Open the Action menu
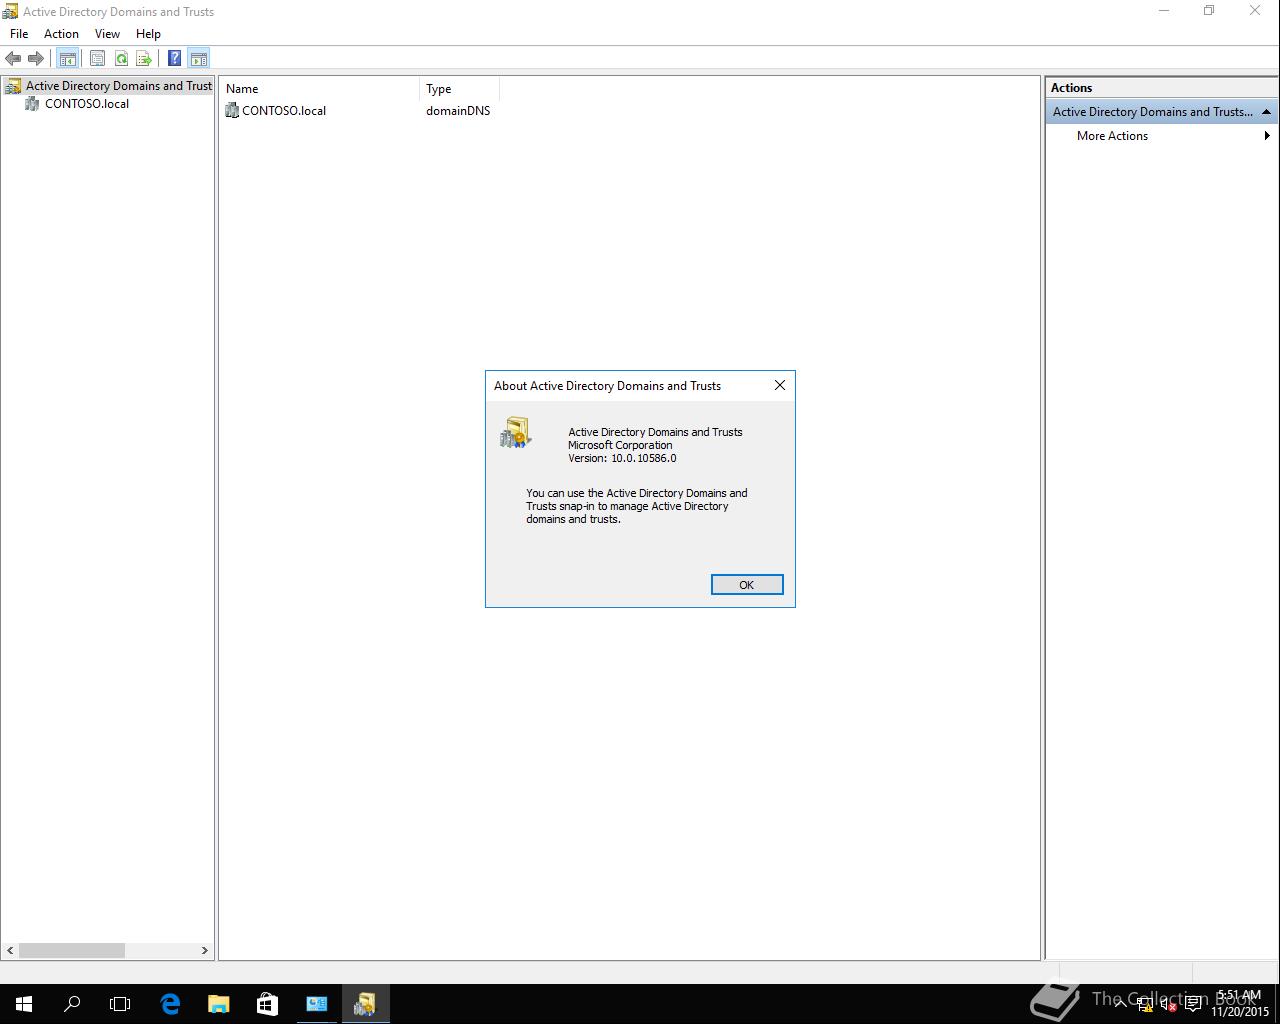Viewport: 1280px width, 1024px height. tap(61, 34)
